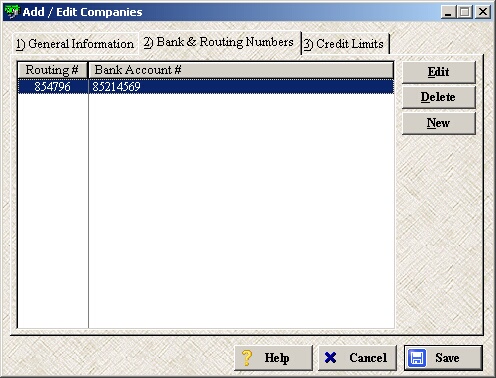Image resolution: width=496 pixels, height=378 pixels.
Task: Click the blue X Cancel icon
Action: click(x=330, y=358)
